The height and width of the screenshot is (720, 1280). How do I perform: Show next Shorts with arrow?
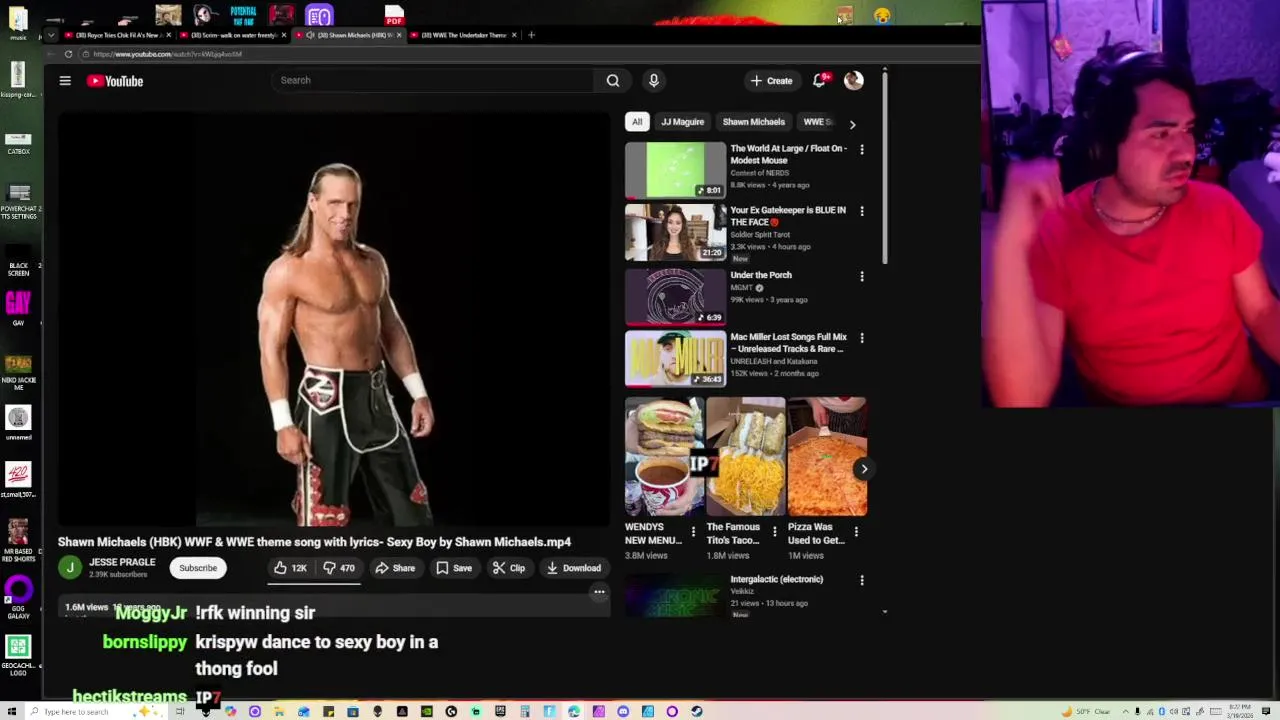coord(864,468)
